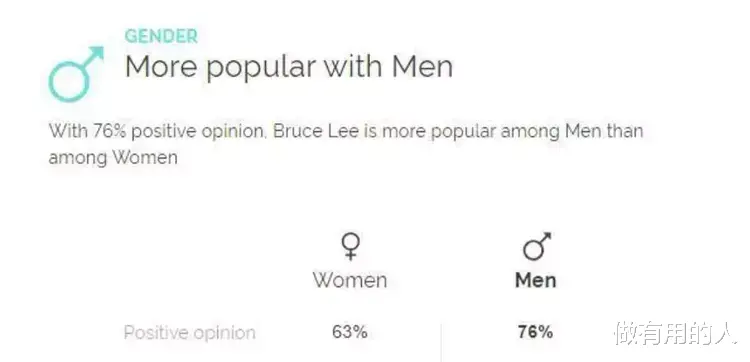
Task: Select the female symbol above Women
Action: tap(350, 247)
